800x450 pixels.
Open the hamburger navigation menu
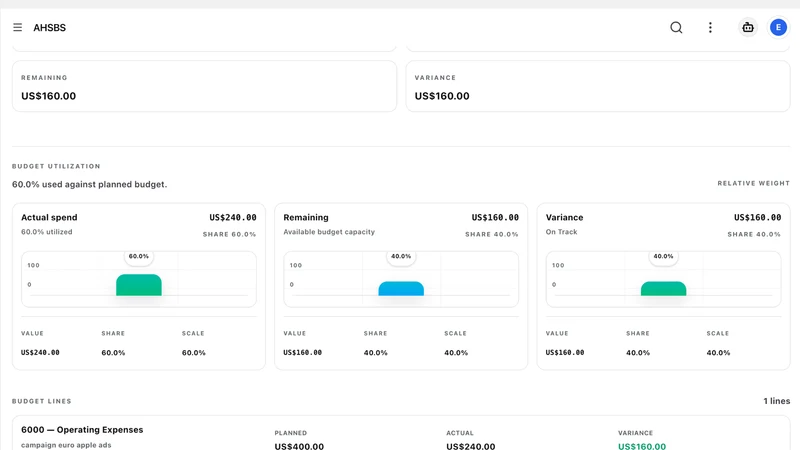[x=17, y=28]
